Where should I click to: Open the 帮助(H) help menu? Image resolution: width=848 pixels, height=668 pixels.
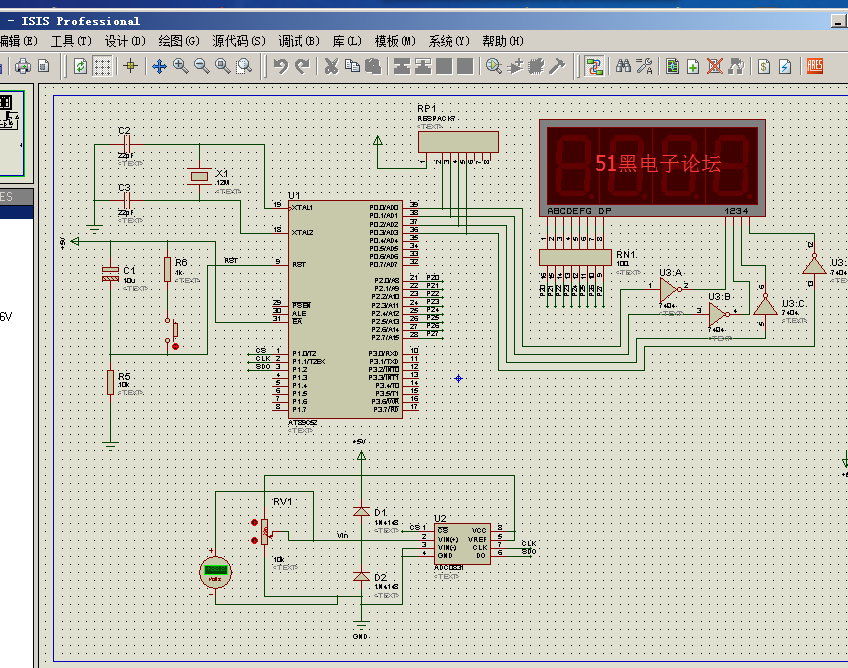[x=502, y=41]
